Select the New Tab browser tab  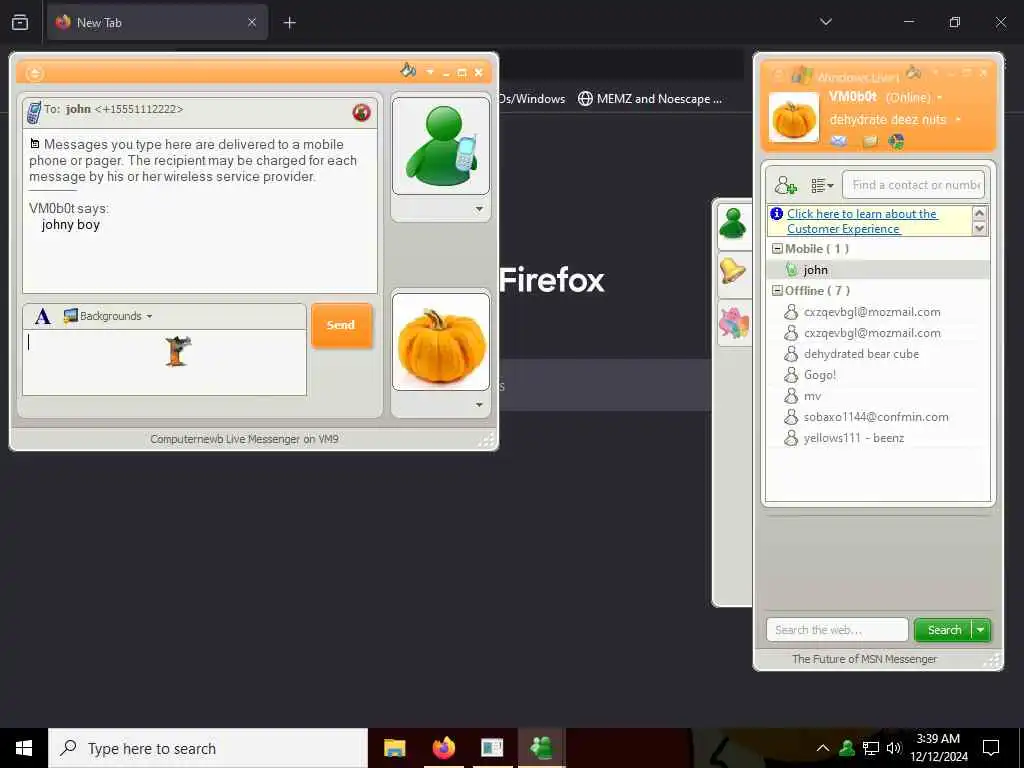pyautogui.click(x=157, y=23)
